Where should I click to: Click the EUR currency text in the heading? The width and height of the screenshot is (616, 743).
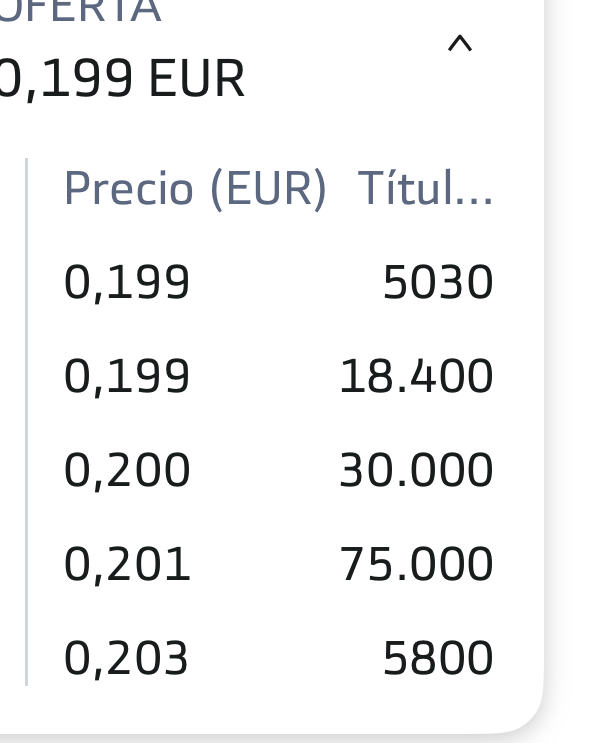pyautogui.click(x=197, y=79)
